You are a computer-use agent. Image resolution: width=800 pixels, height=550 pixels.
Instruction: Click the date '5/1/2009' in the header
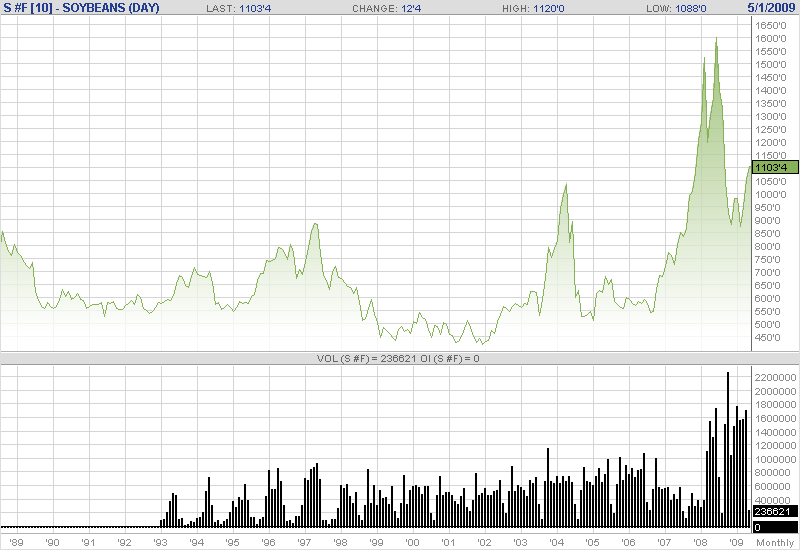pos(771,8)
